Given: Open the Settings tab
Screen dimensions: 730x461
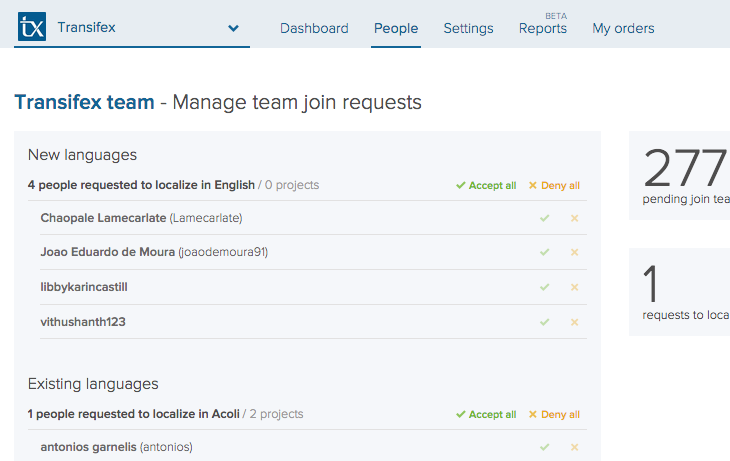Looking at the screenshot, I should [468, 28].
